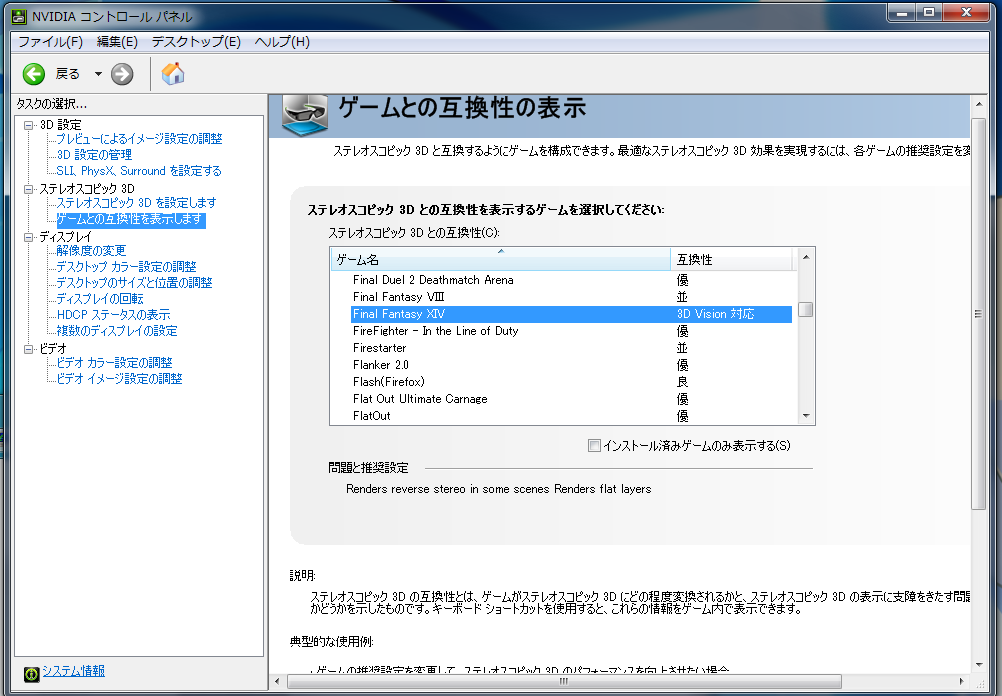Click the grey forward arrow icon

(x=122, y=74)
